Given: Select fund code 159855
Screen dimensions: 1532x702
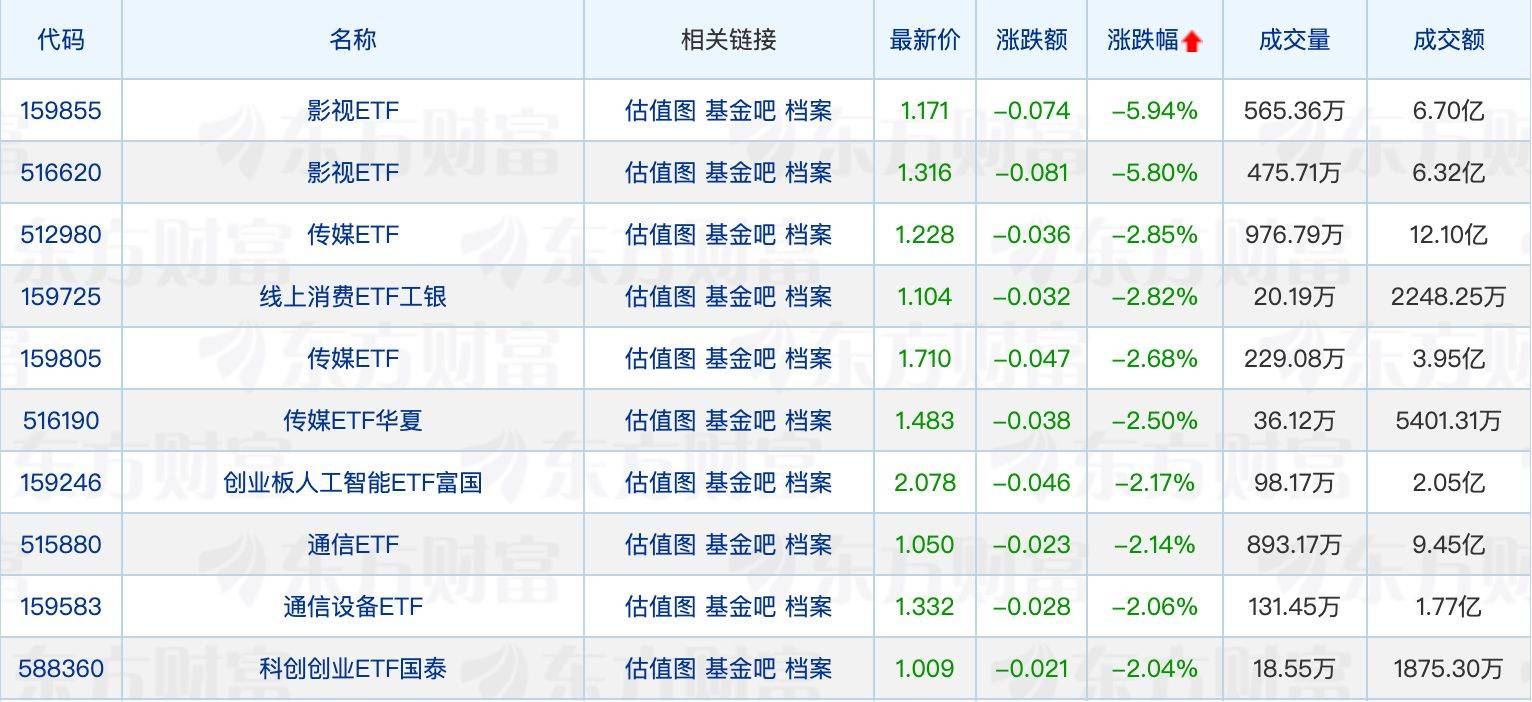Looking at the screenshot, I should click(x=62, y=111).
